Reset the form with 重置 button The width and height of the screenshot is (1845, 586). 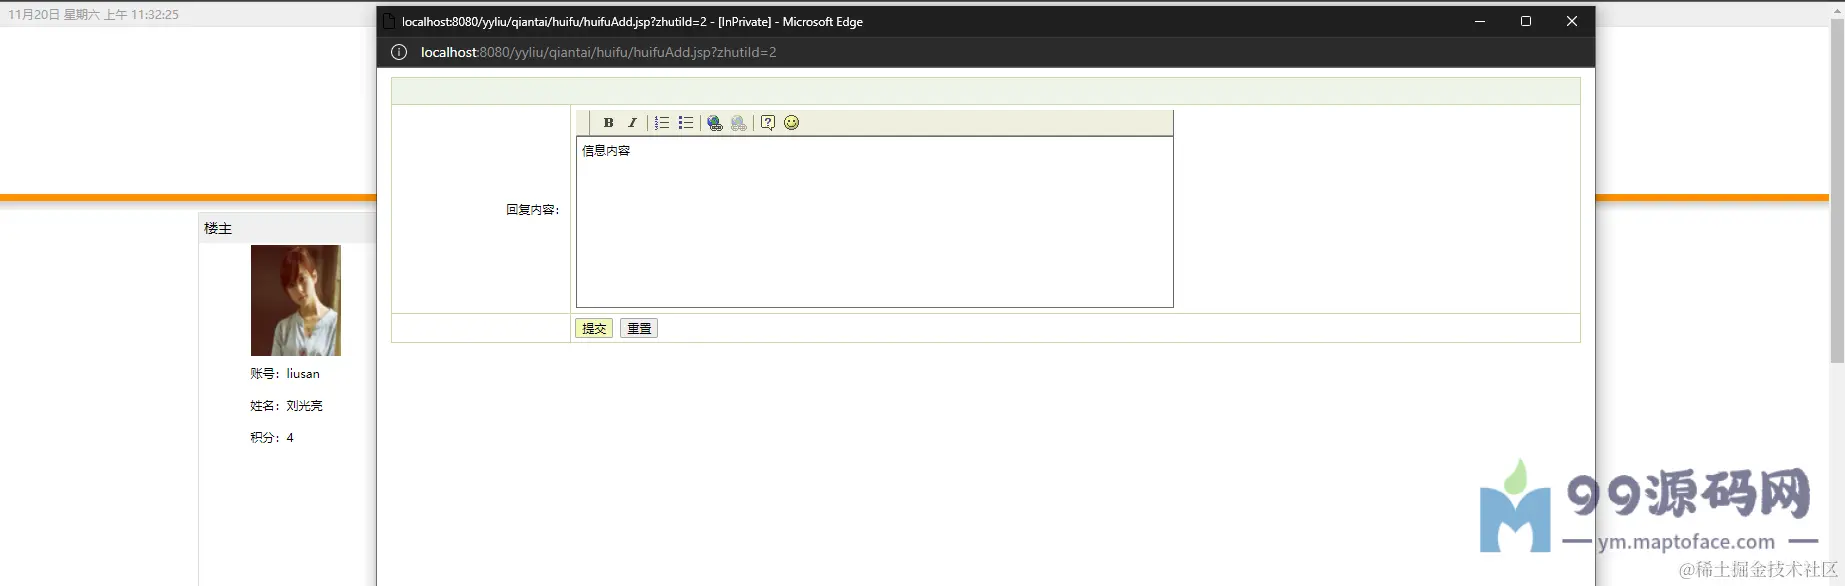639,328
